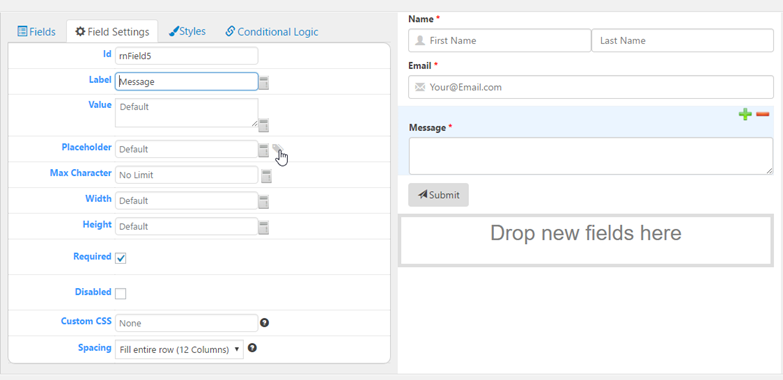
Task: Switch to the Fields tab
Action: 36,32
